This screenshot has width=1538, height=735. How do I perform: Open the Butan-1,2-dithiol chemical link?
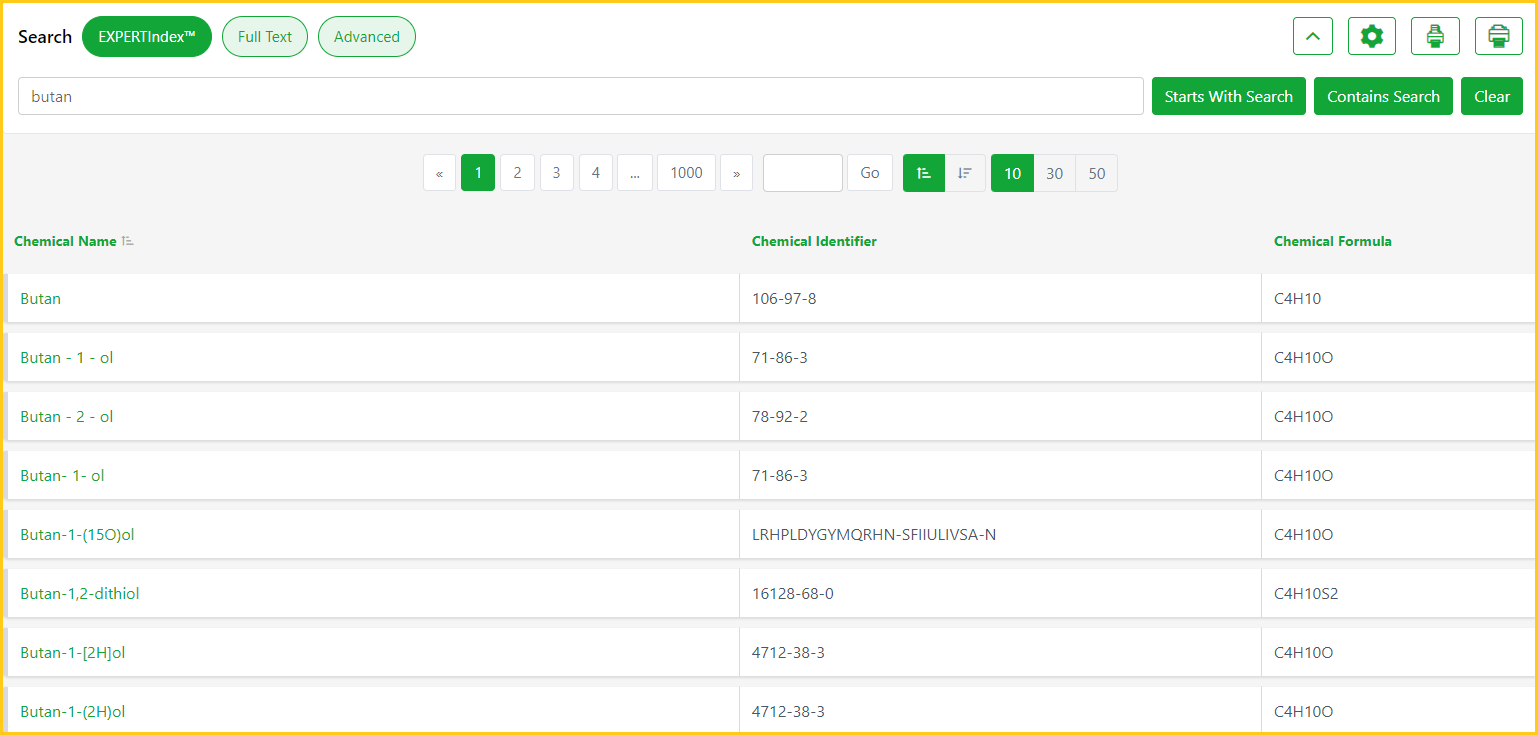(80, 594)
